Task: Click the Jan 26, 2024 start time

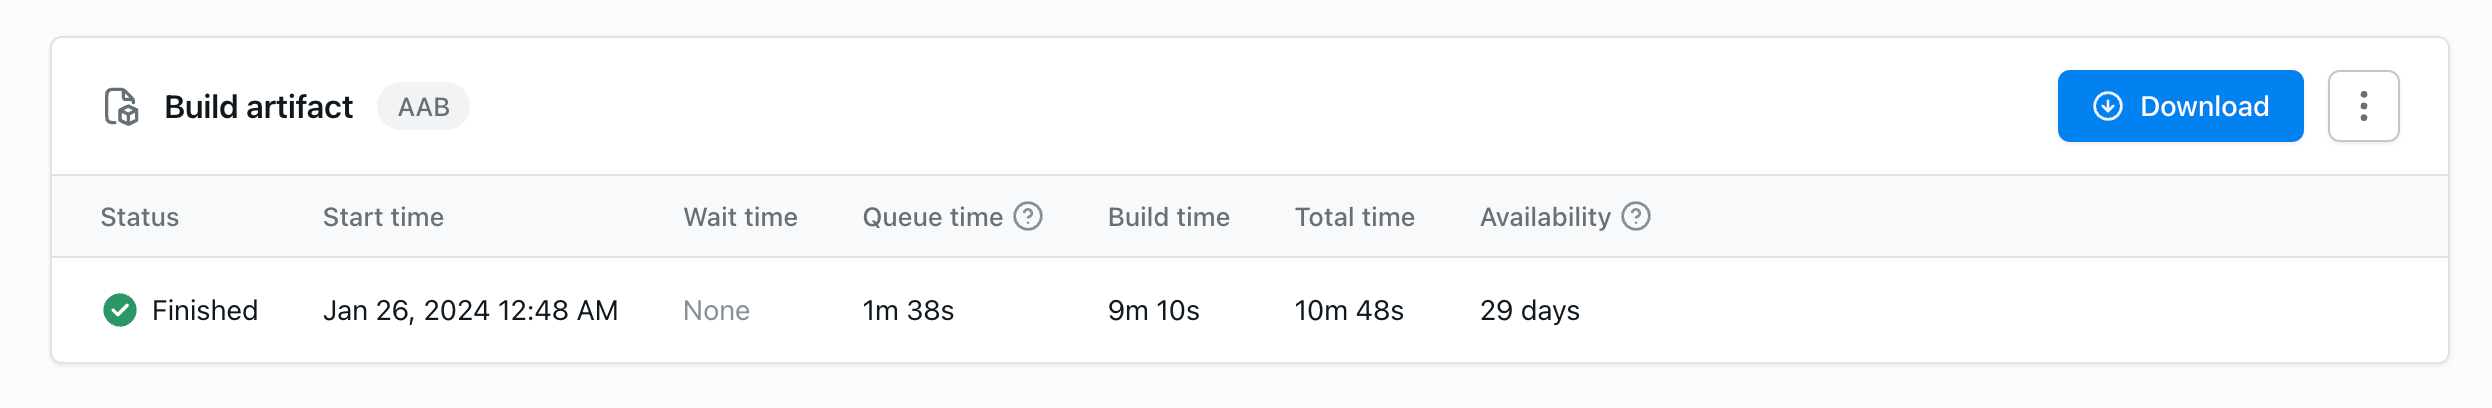Action: (470, 310)
